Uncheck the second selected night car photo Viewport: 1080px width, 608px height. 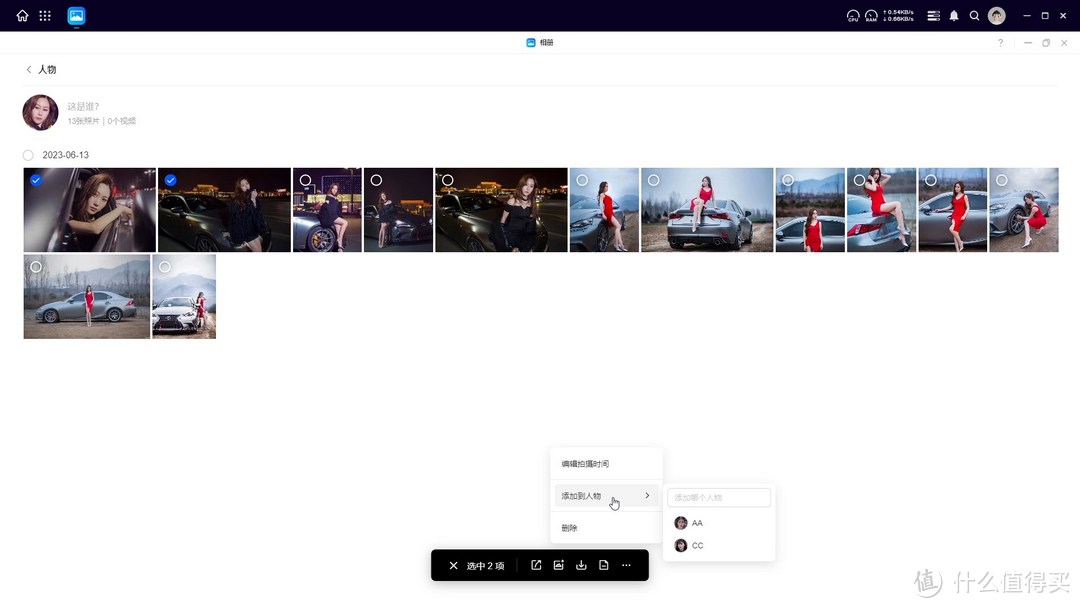tap(170, 180)
